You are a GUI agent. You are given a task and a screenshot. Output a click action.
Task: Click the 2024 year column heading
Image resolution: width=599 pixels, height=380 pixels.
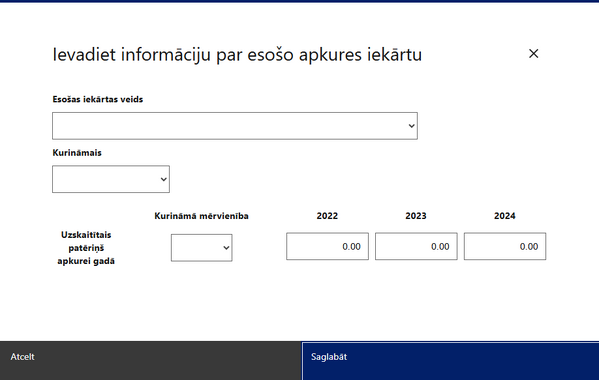505,216
